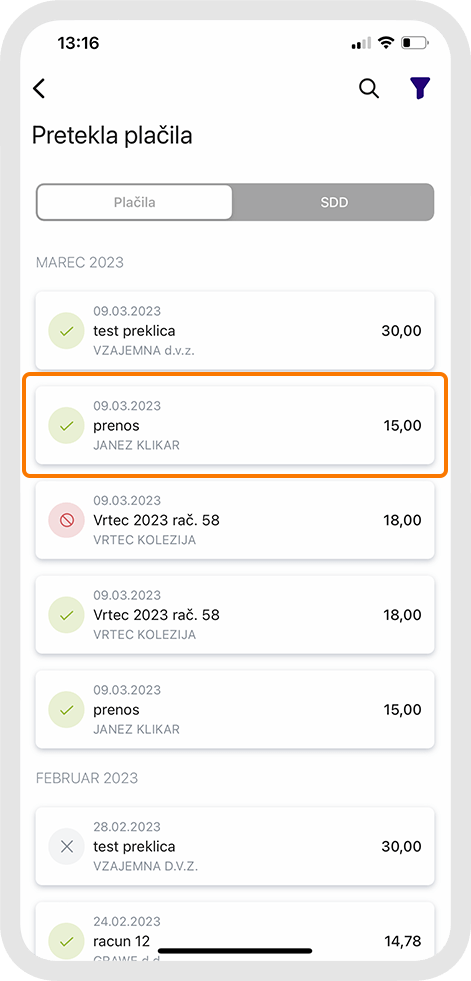Open test preklica payment VZAJEMNA d.v.z. 09.03.2023
This screenshot has width=471, height=981.
pyautogui.click(x=235, y=330)
